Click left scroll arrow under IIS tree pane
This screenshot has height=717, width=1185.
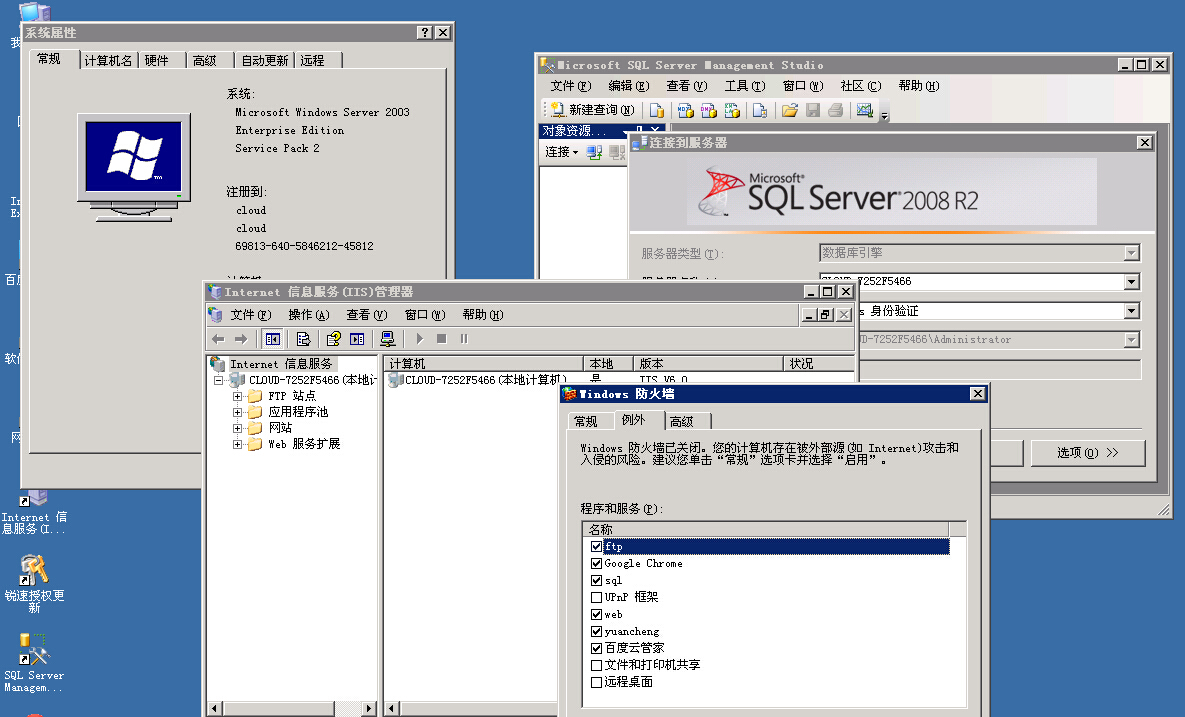(215, 709)
